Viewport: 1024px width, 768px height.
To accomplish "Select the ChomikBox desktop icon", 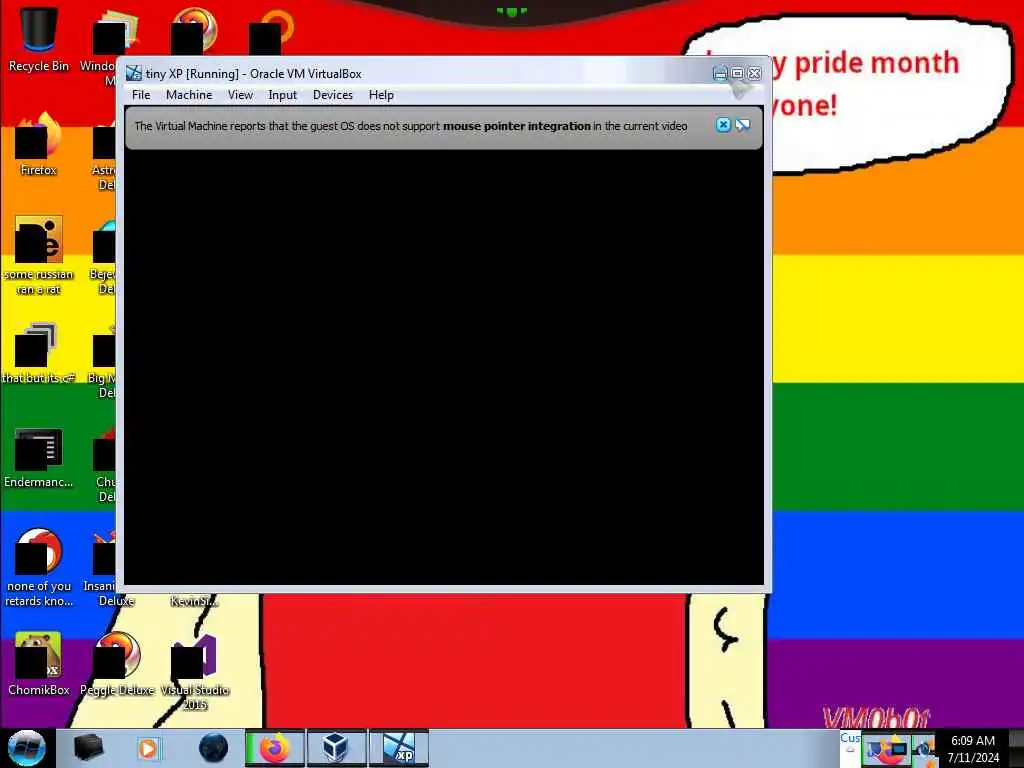I will click(39, 663).
